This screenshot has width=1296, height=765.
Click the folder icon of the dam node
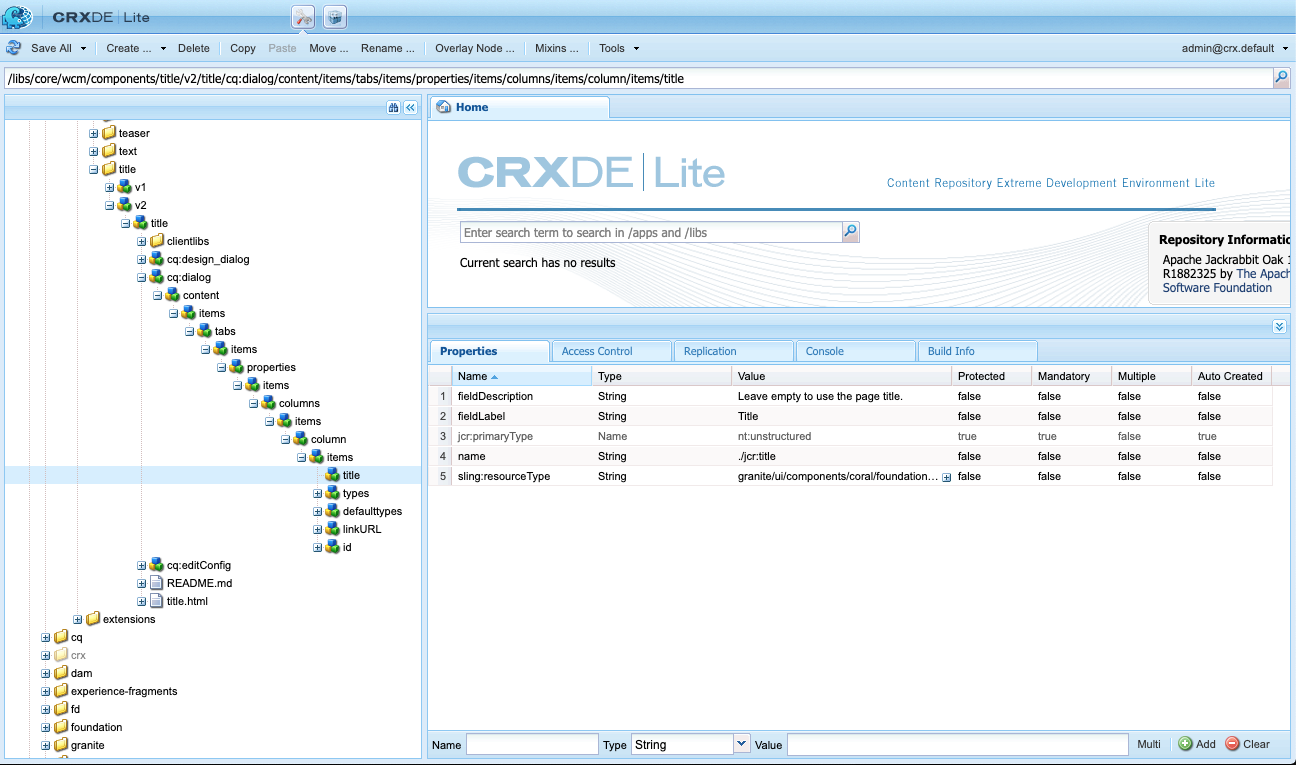(61, 673)
